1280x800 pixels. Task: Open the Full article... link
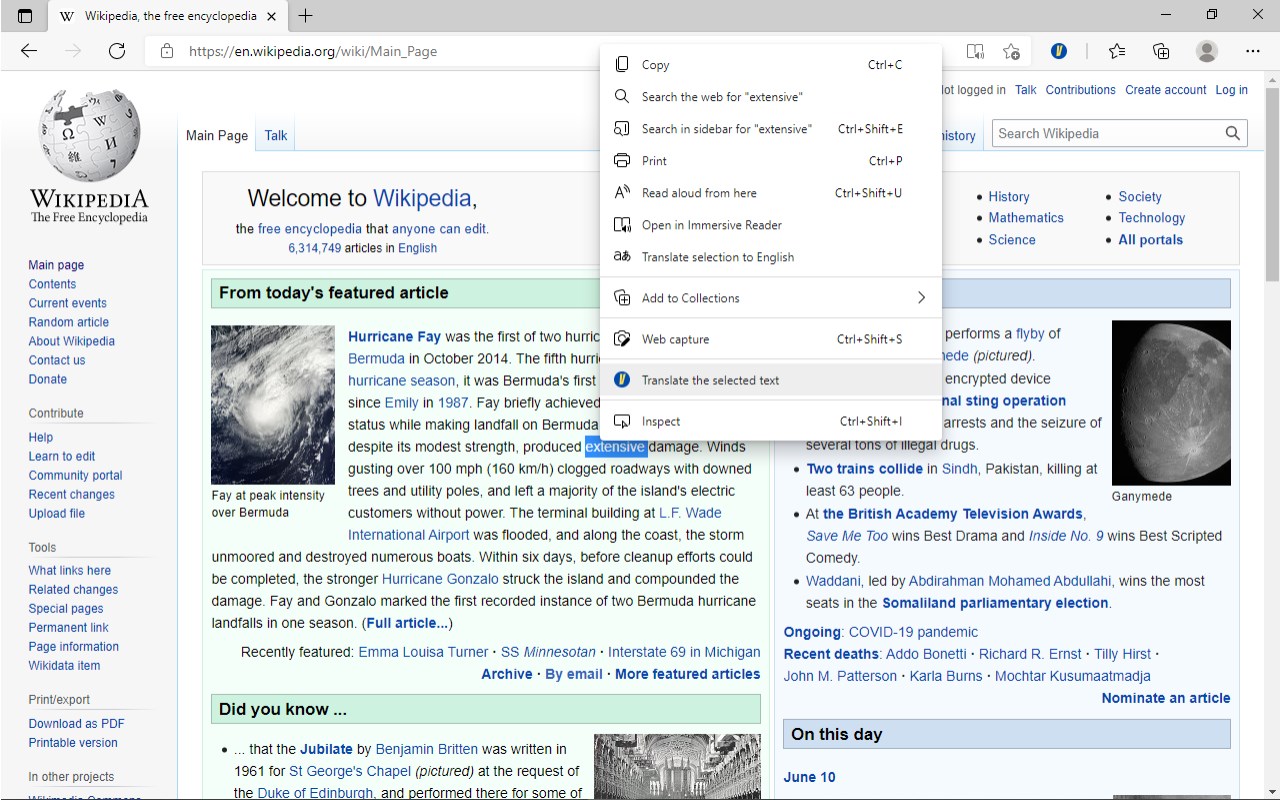pos(407,623)
